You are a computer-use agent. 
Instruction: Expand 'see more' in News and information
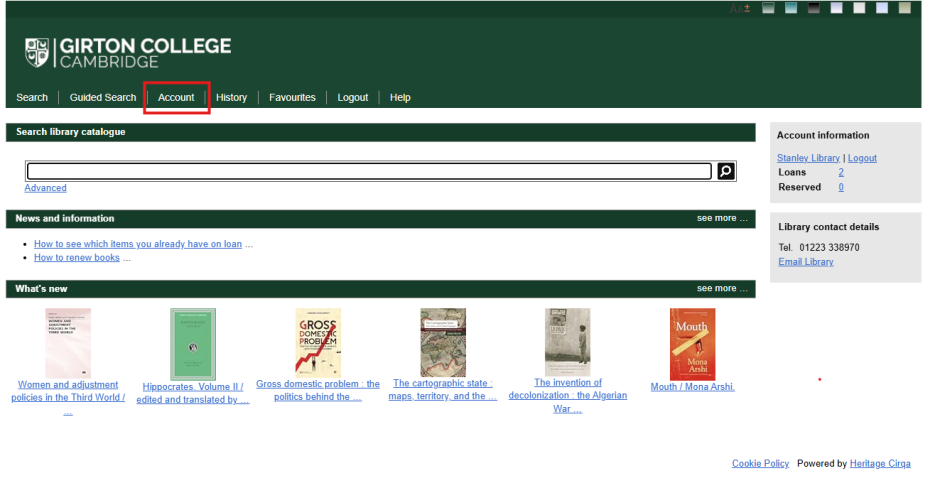[x=721, y=218]
